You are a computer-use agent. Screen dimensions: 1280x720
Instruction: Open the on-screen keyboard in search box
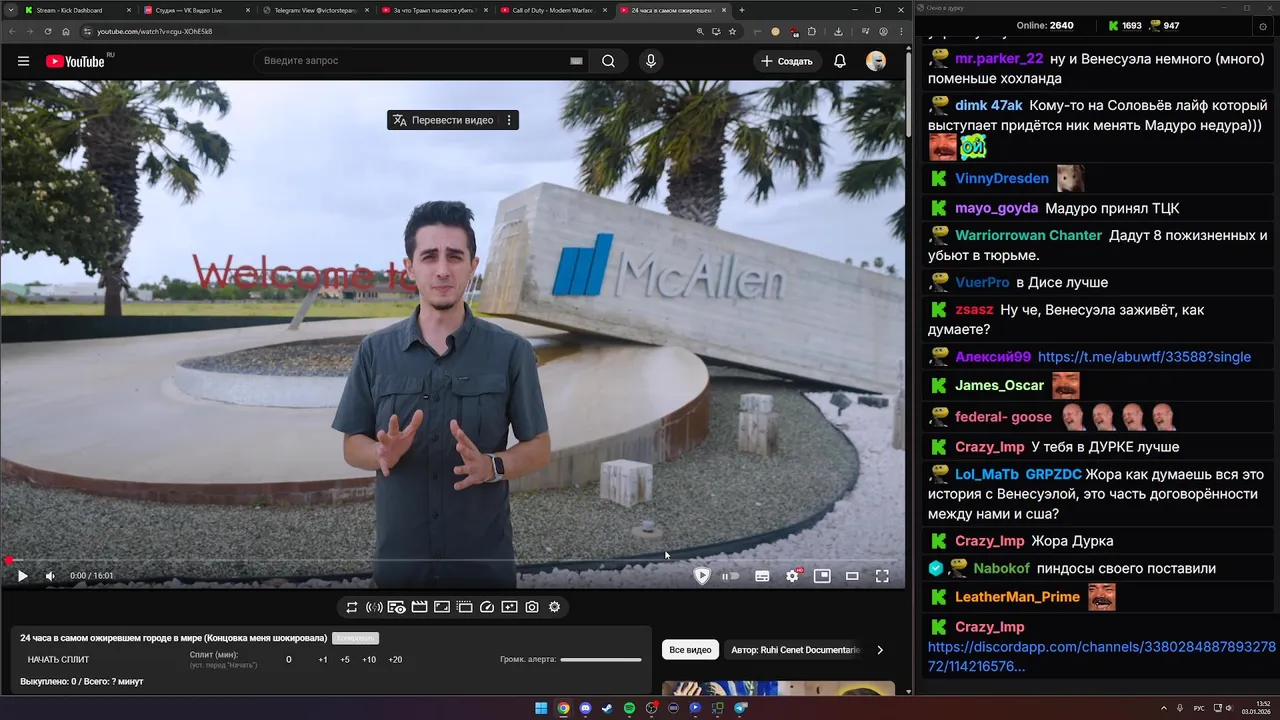coord(576,61)
